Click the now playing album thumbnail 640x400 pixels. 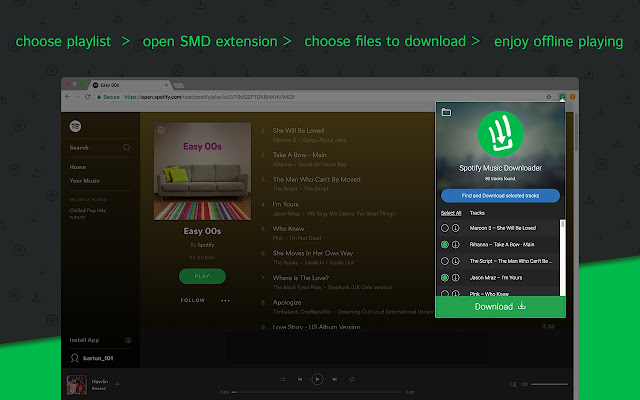tap(77, 385)
